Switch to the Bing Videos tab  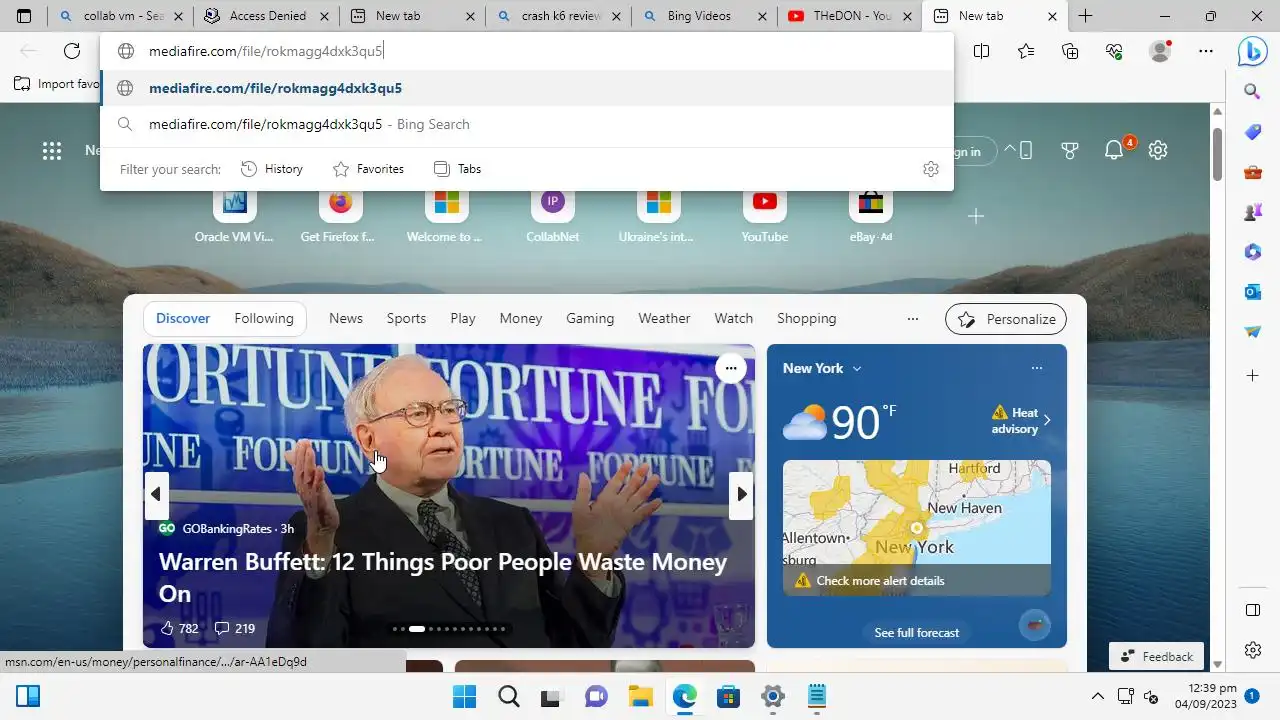tap(704, 16)
